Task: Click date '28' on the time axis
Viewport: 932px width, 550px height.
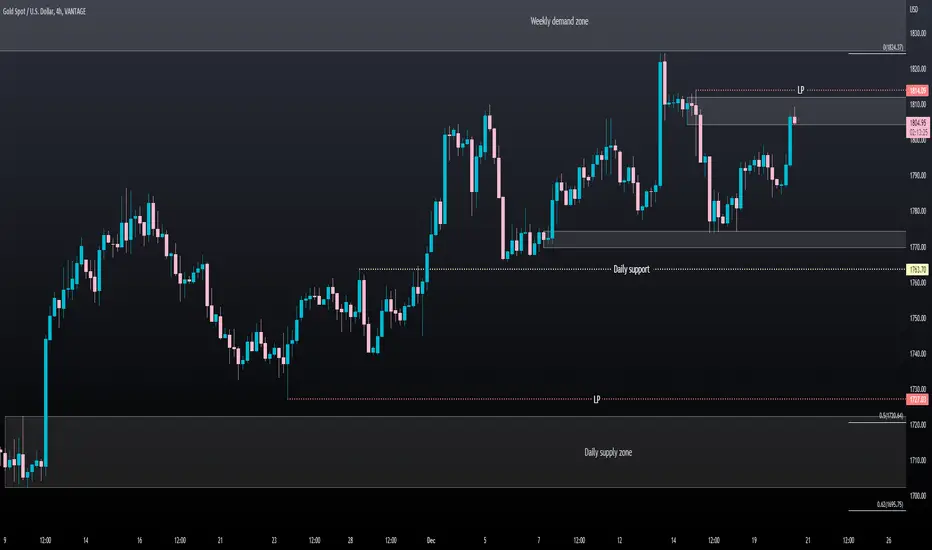Action: [x=350, y=540]
